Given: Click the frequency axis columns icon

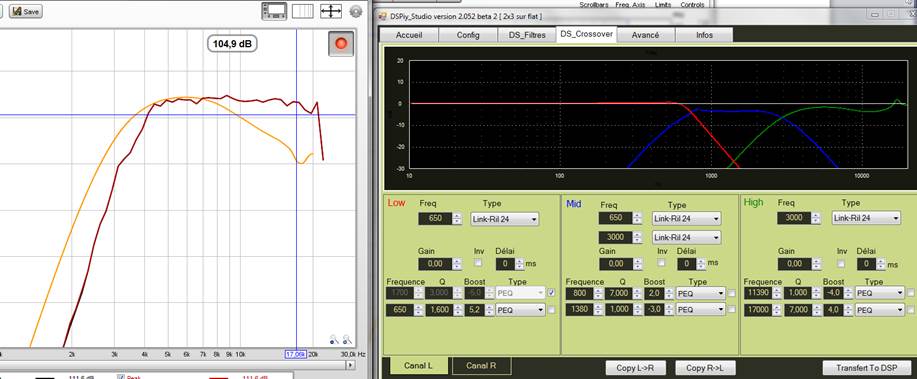Looking at the screenshot, I should (x=302, y=11).
